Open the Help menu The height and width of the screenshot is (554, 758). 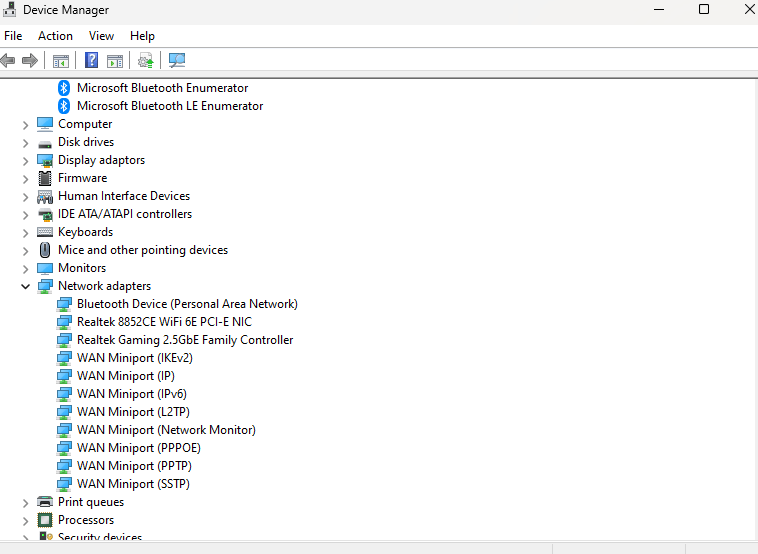(142, 36)
